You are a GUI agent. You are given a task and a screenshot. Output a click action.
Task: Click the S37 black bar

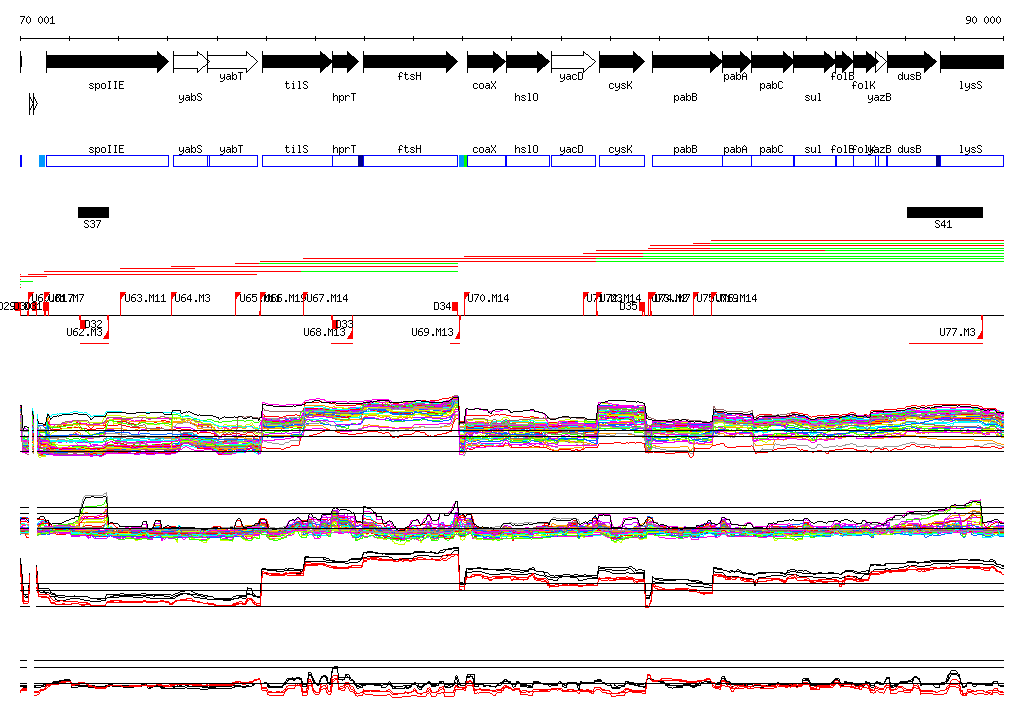click(93, 212)
